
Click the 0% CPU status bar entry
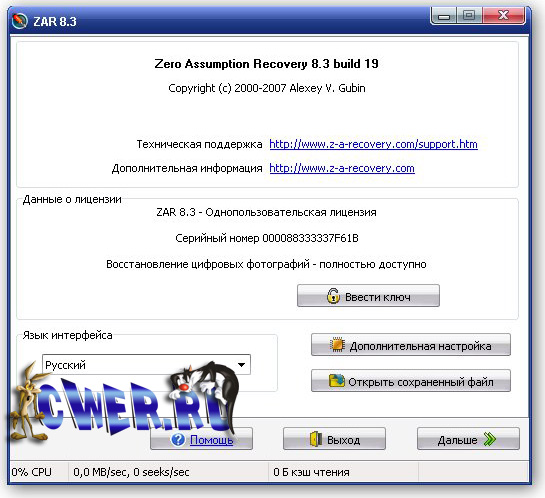pyautogui.click(x=31, y=472)
